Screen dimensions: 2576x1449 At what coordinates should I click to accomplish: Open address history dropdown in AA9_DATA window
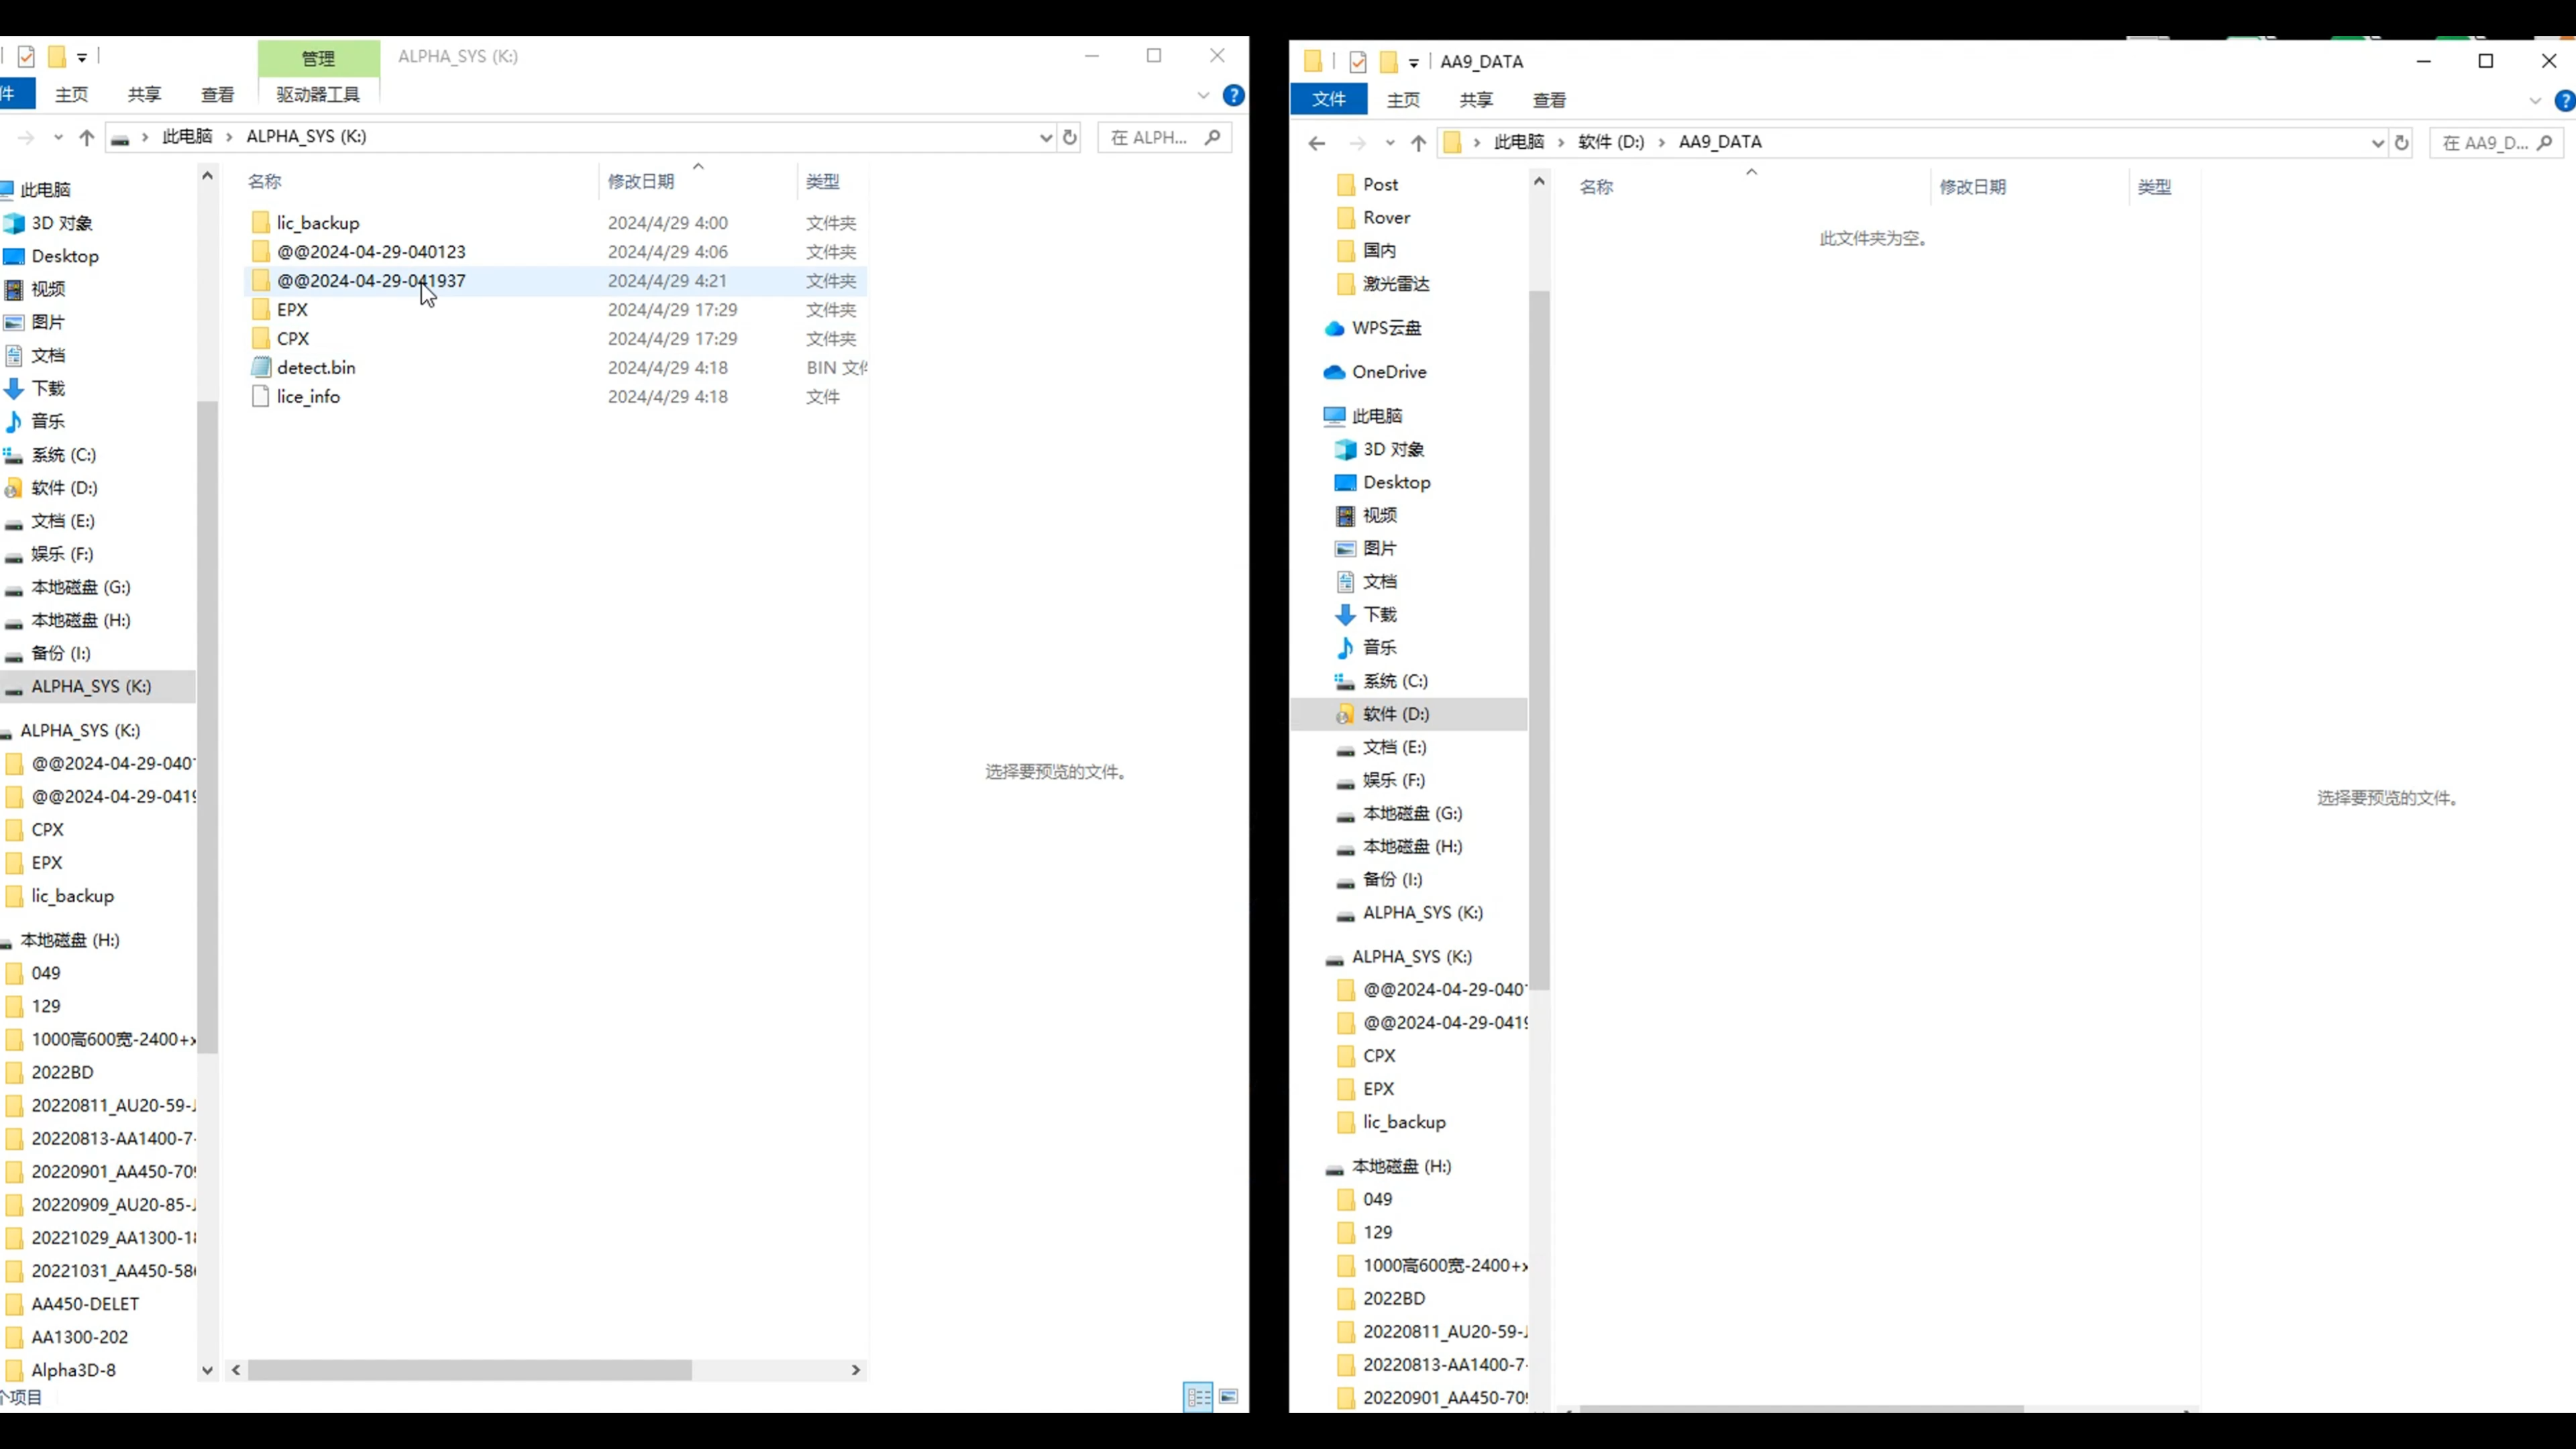tap(2377, 143)
